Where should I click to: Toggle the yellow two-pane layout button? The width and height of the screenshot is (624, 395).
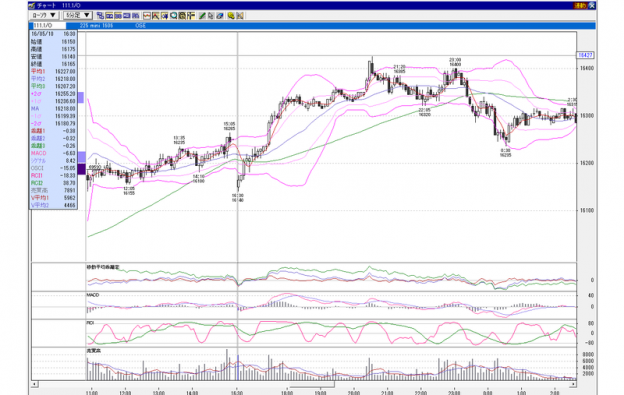coord(109,16)
